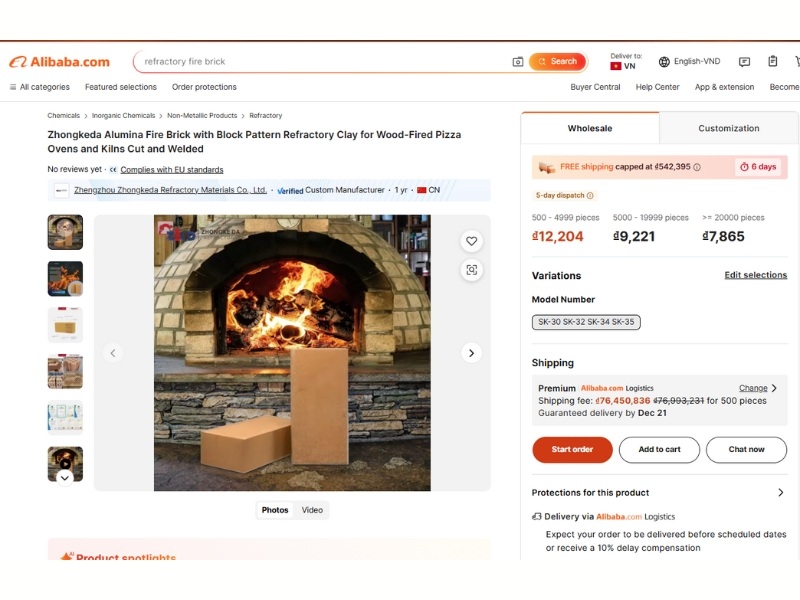Image resolution: width=800 pixels, height=600 pixels.
Task: Open the Edit selections link
Action: (755, 275)
